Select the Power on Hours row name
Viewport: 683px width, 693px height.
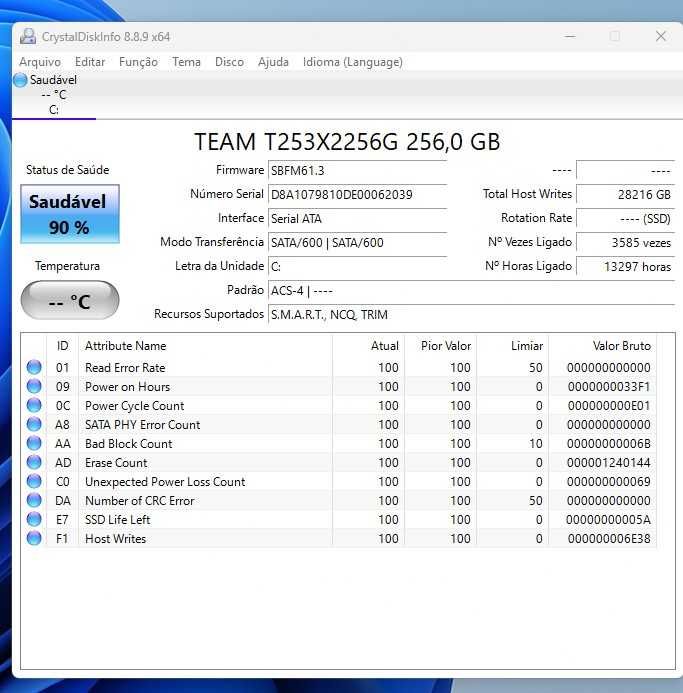click(127, 387)
